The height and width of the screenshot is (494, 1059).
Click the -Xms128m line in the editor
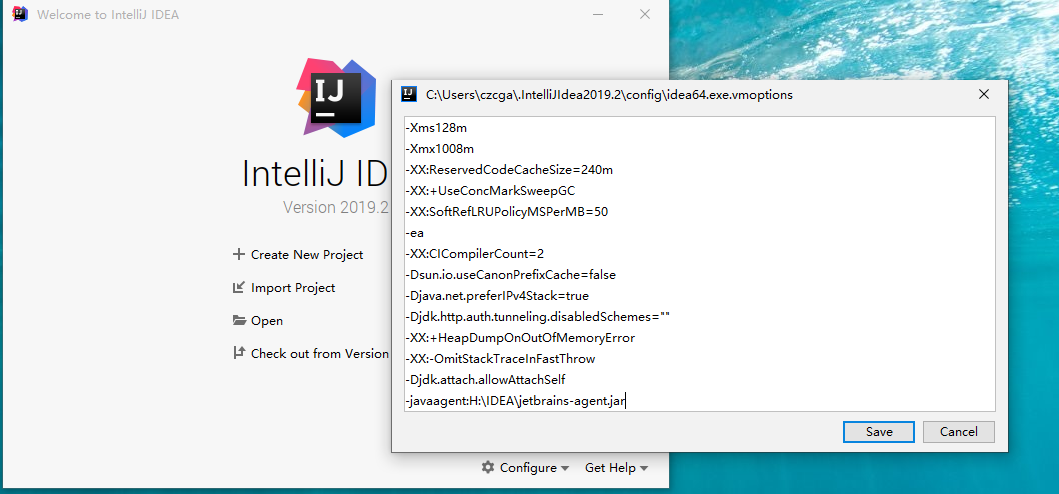coord(436,128)
